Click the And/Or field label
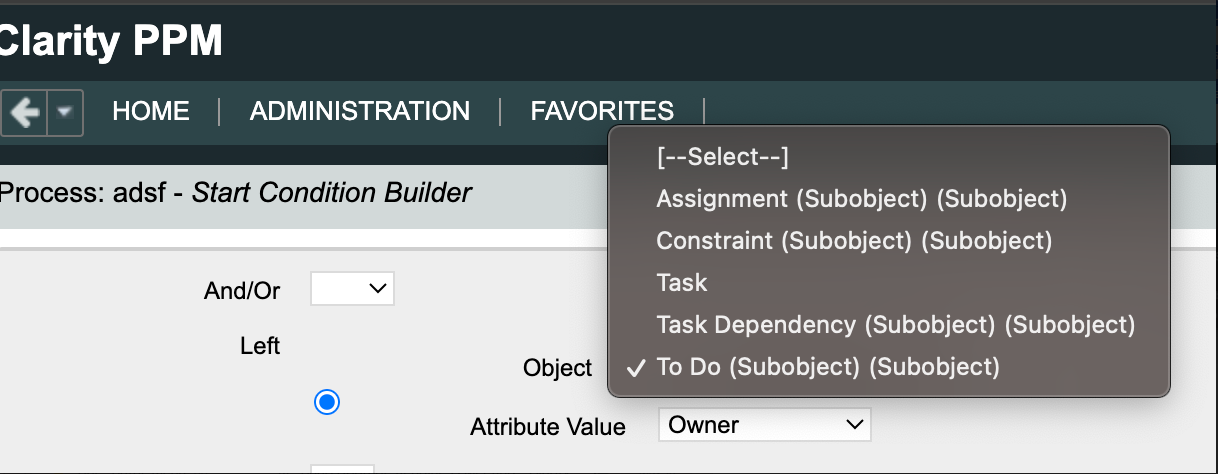The width and height of the screenshot is (1218, 474). (241, 291)
